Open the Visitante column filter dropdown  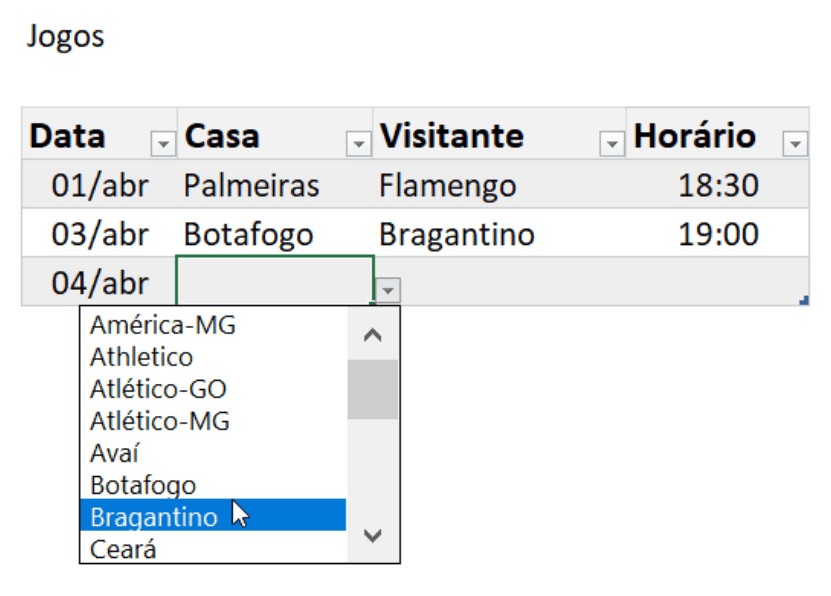point(614,144)
